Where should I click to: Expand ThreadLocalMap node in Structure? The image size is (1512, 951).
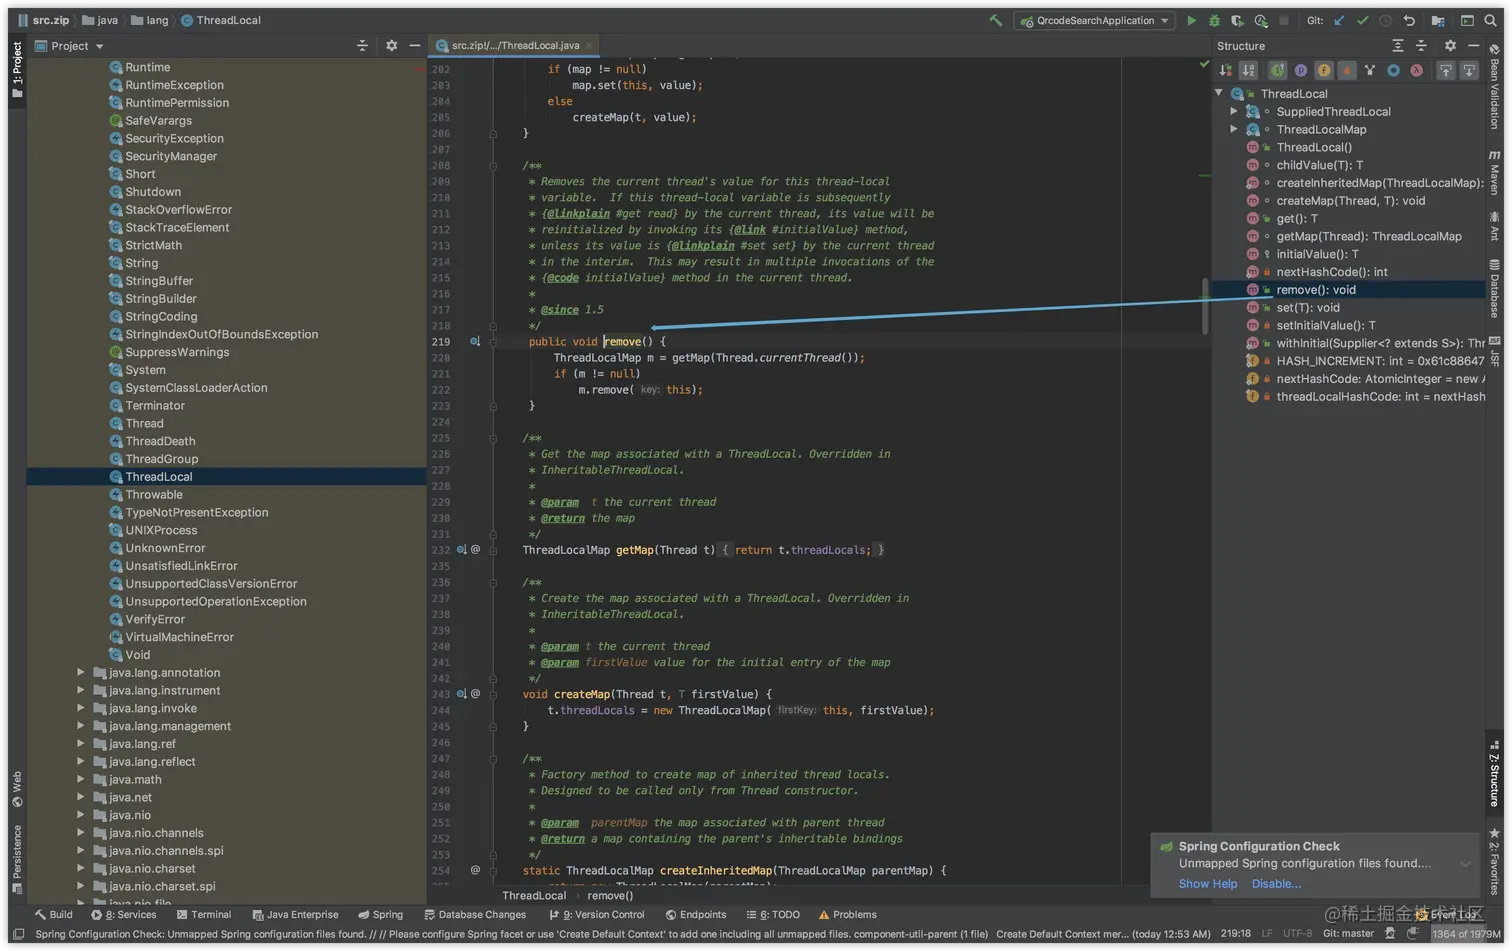pos(1234,129)
